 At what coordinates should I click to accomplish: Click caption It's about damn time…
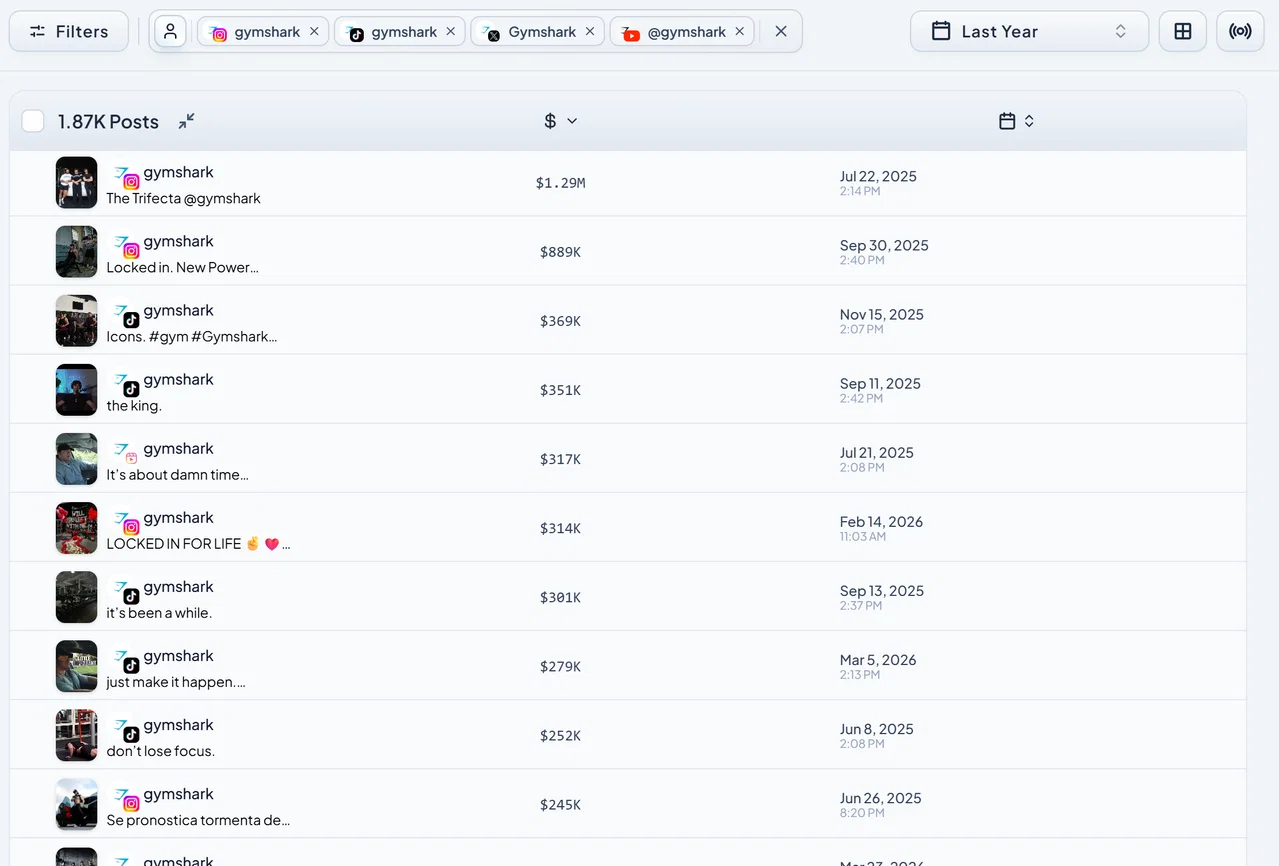[178, 474]
